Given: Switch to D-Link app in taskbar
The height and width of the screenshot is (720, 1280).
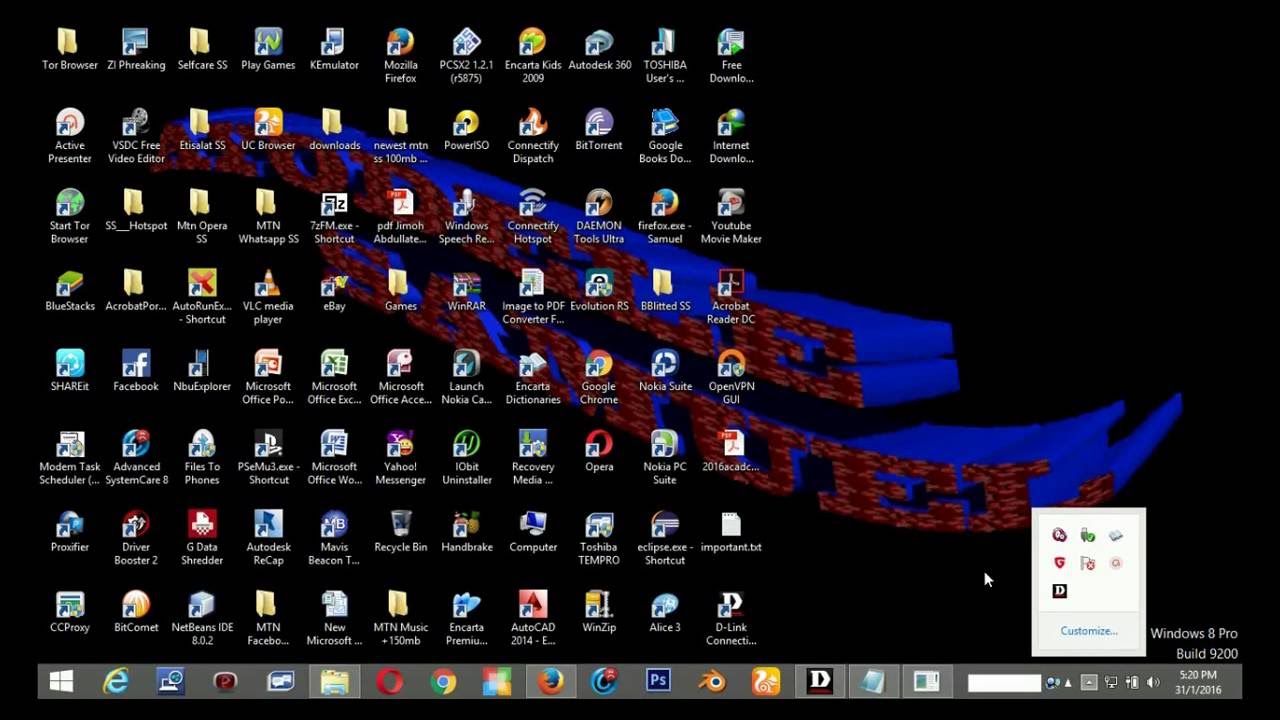Looking at the screenshot, I should [x=820, y=682].
